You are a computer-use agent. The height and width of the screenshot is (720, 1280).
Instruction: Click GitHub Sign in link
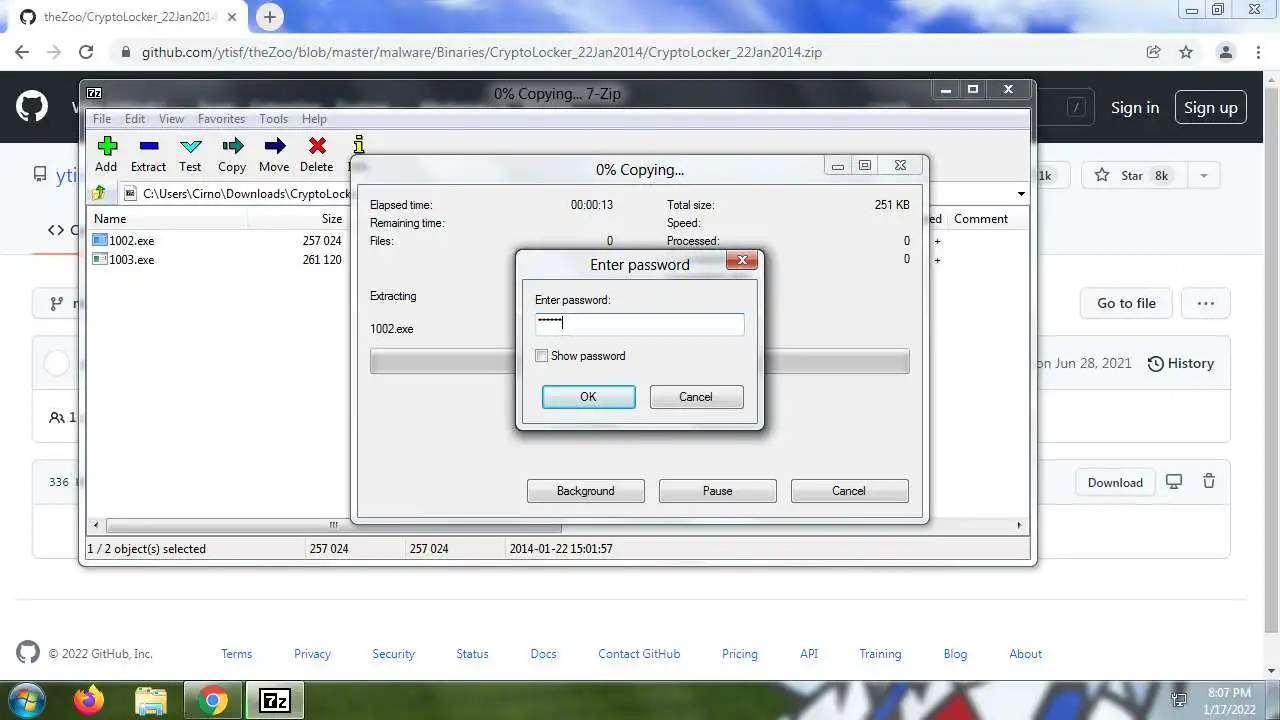pos(1135,108)
